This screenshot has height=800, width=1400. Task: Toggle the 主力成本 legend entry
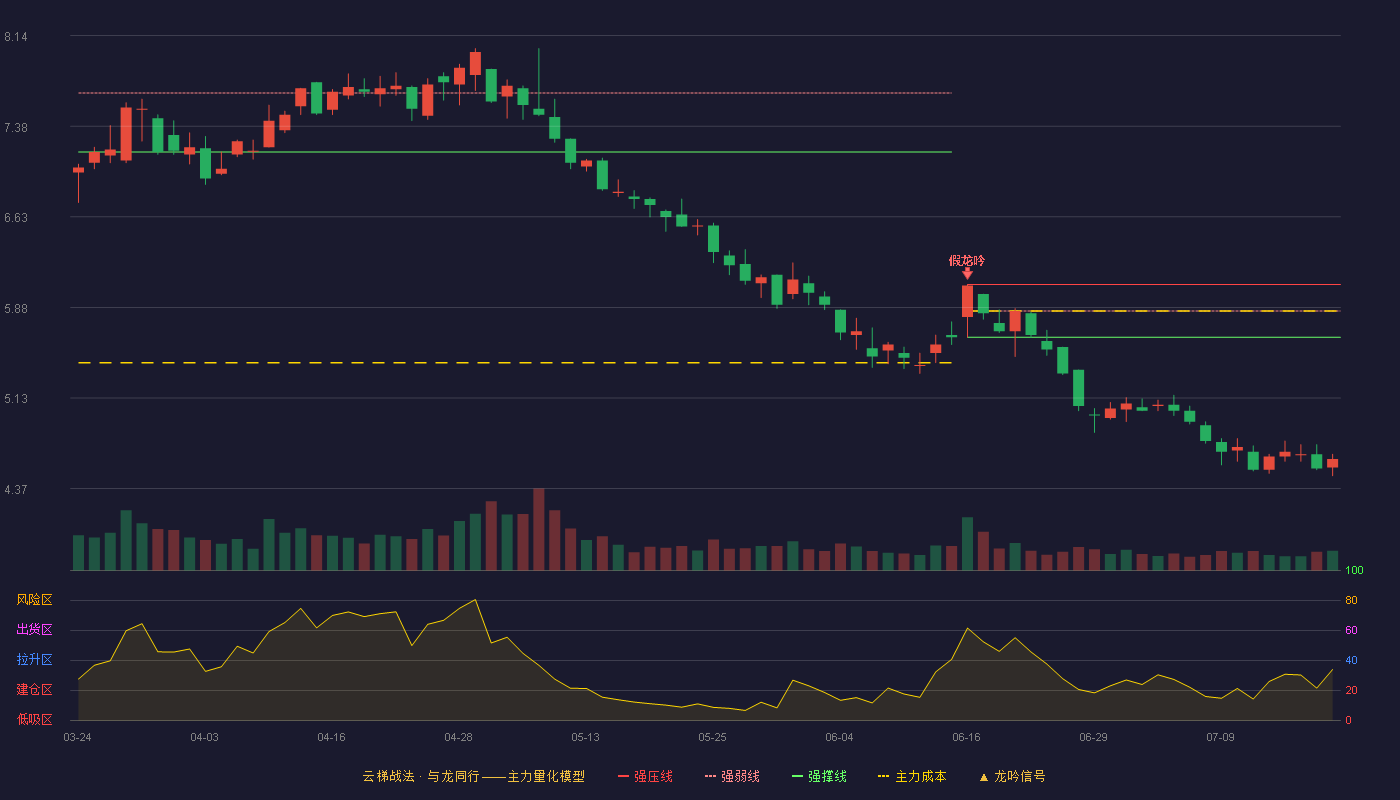point(912,776)
